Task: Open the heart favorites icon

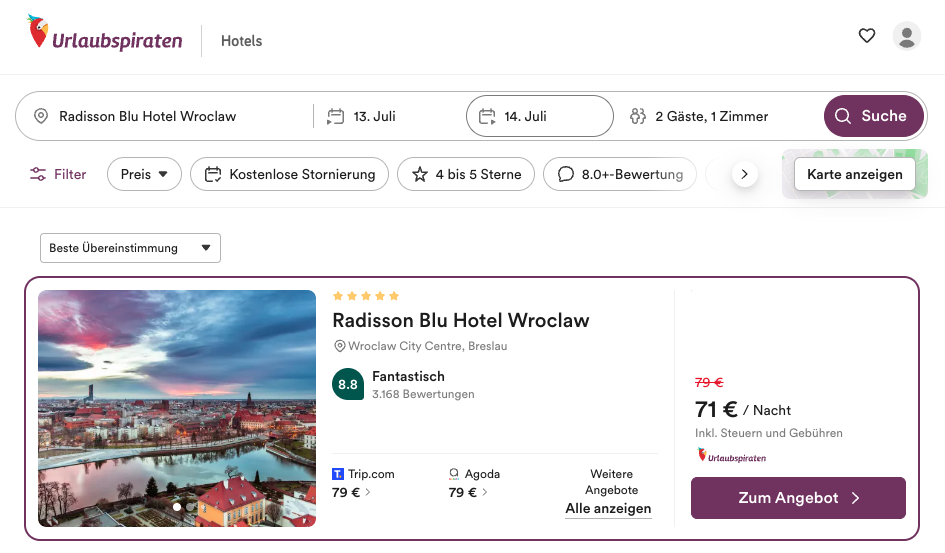Action: (x=867, y=36)
